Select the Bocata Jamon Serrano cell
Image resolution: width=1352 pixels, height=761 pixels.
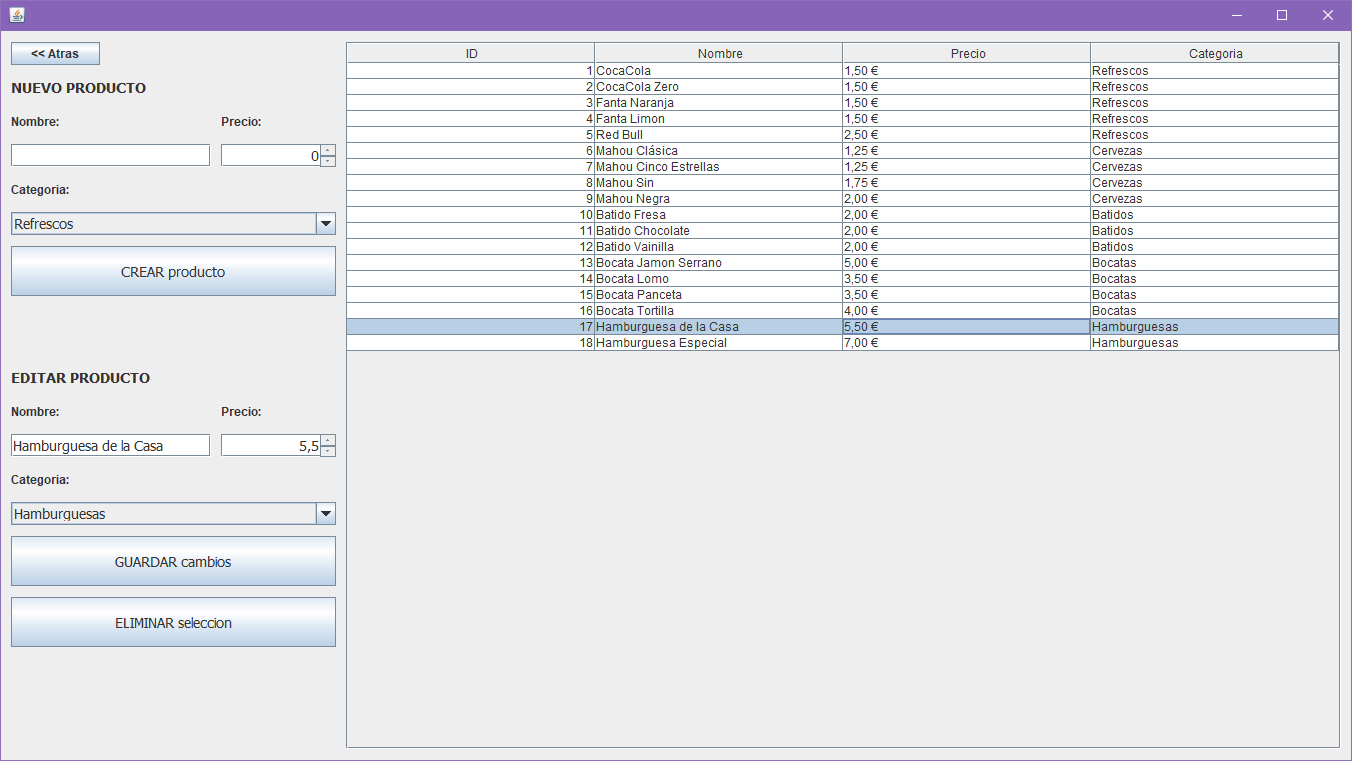point(719,263)
